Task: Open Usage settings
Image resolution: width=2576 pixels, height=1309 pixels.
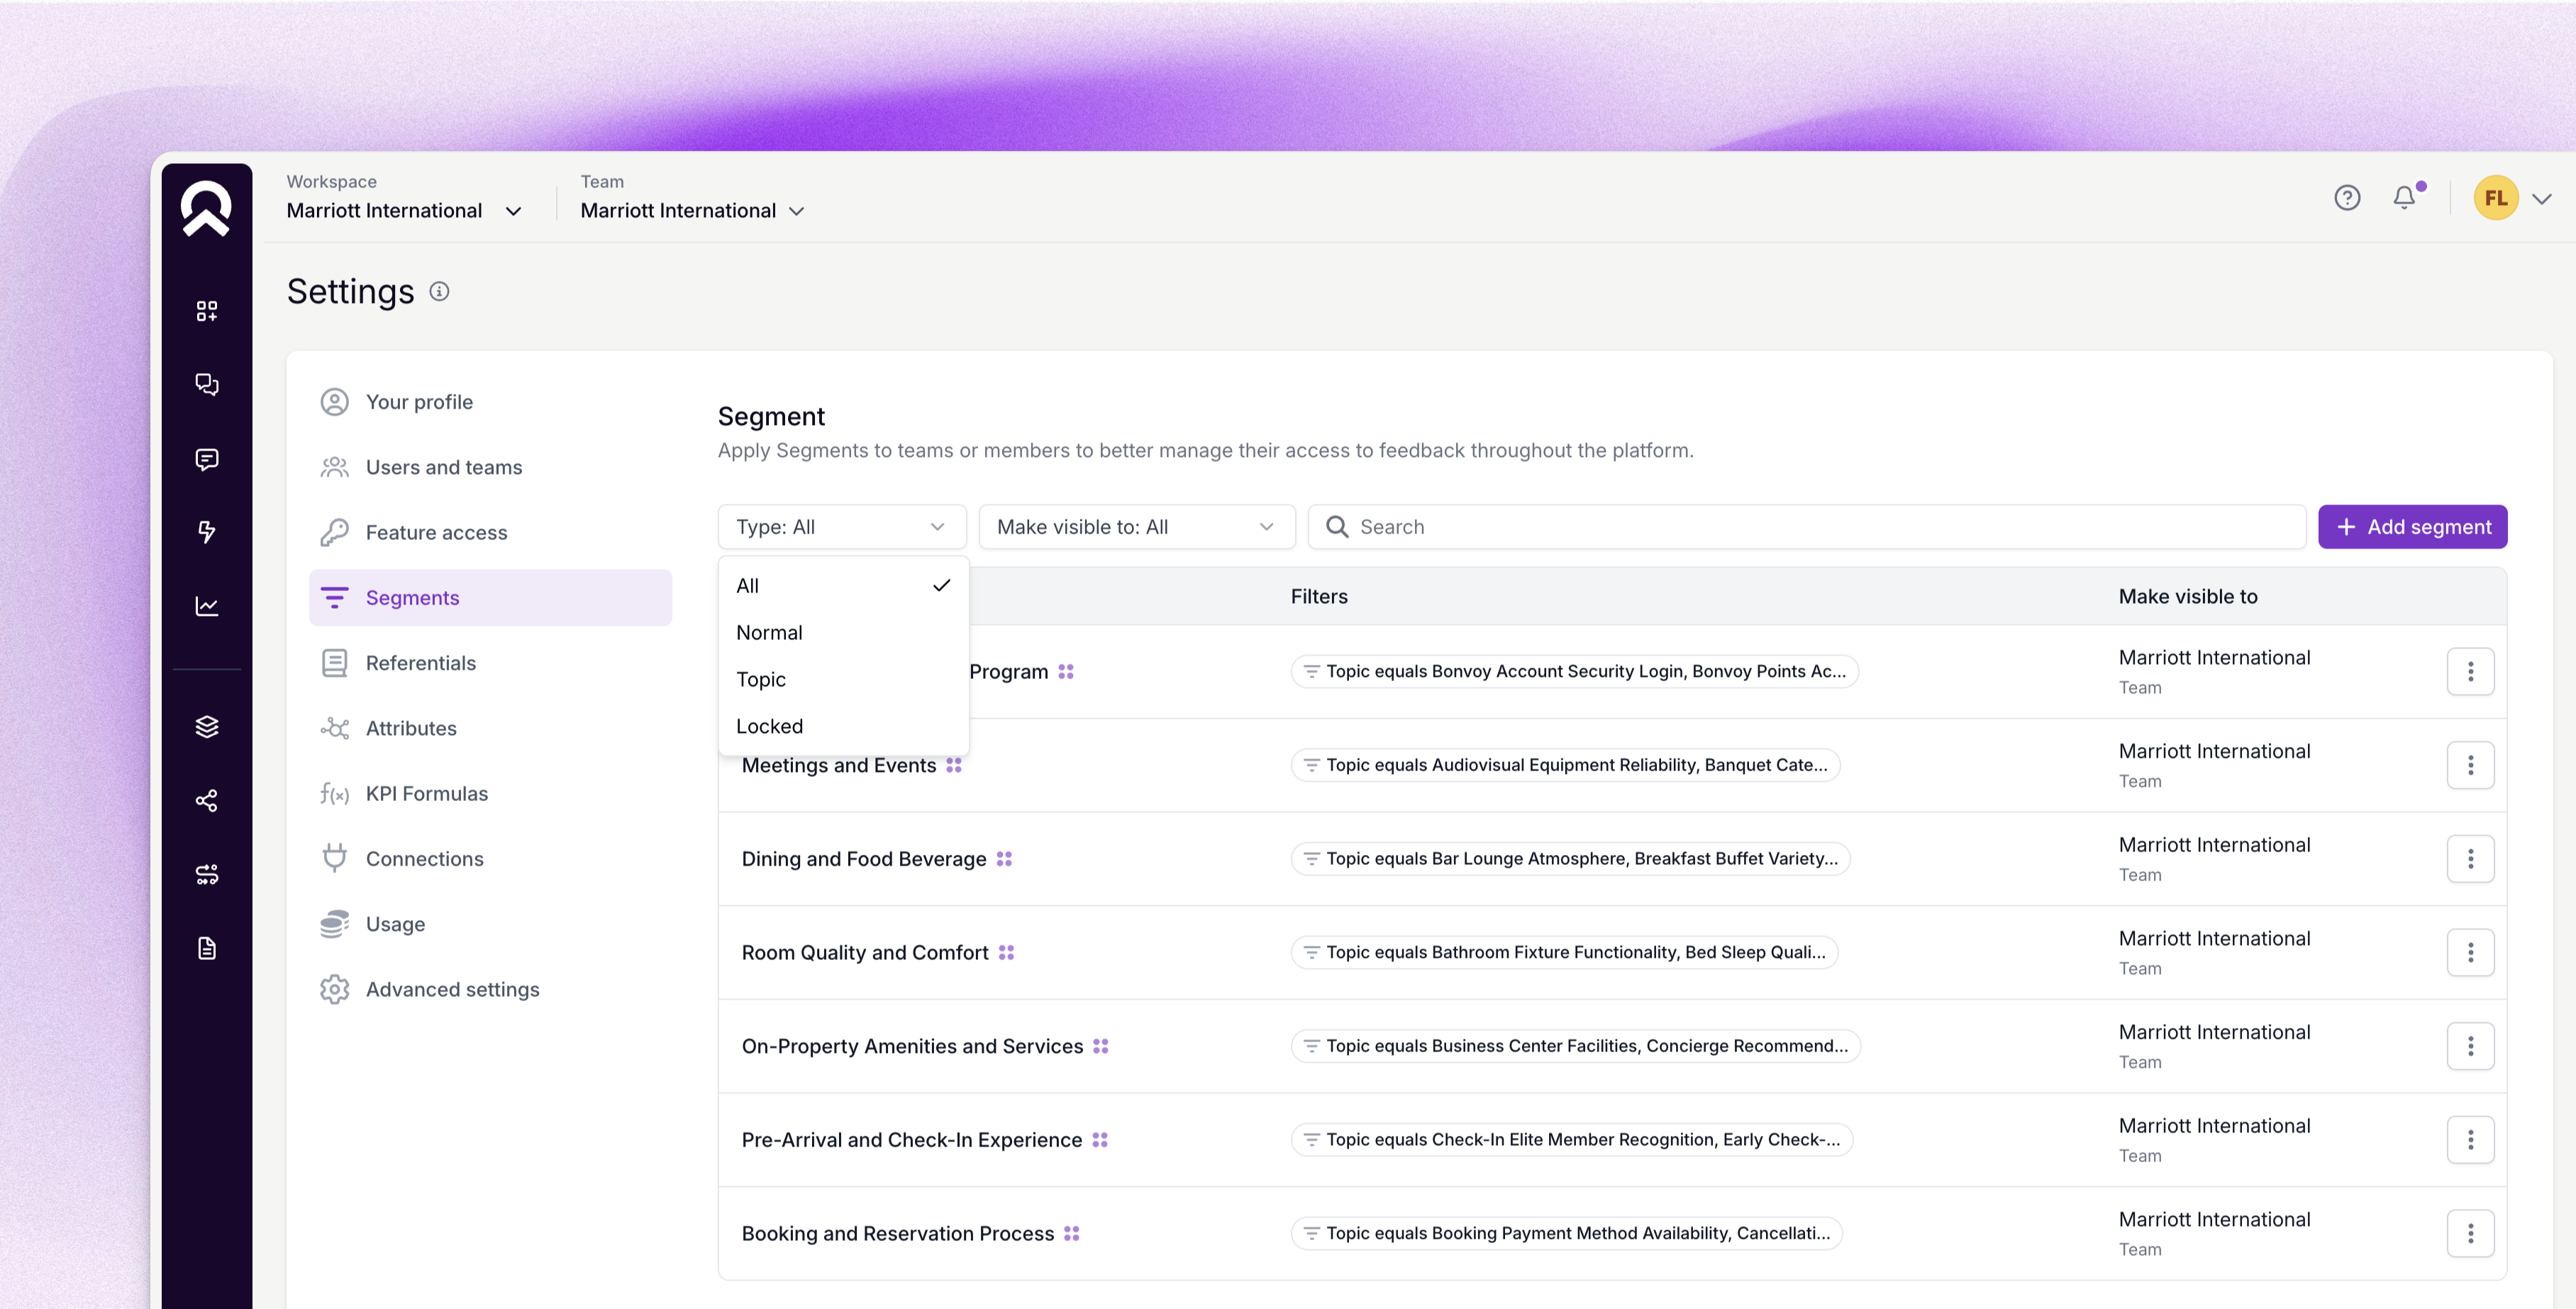Action: click(x=490, y=924)
